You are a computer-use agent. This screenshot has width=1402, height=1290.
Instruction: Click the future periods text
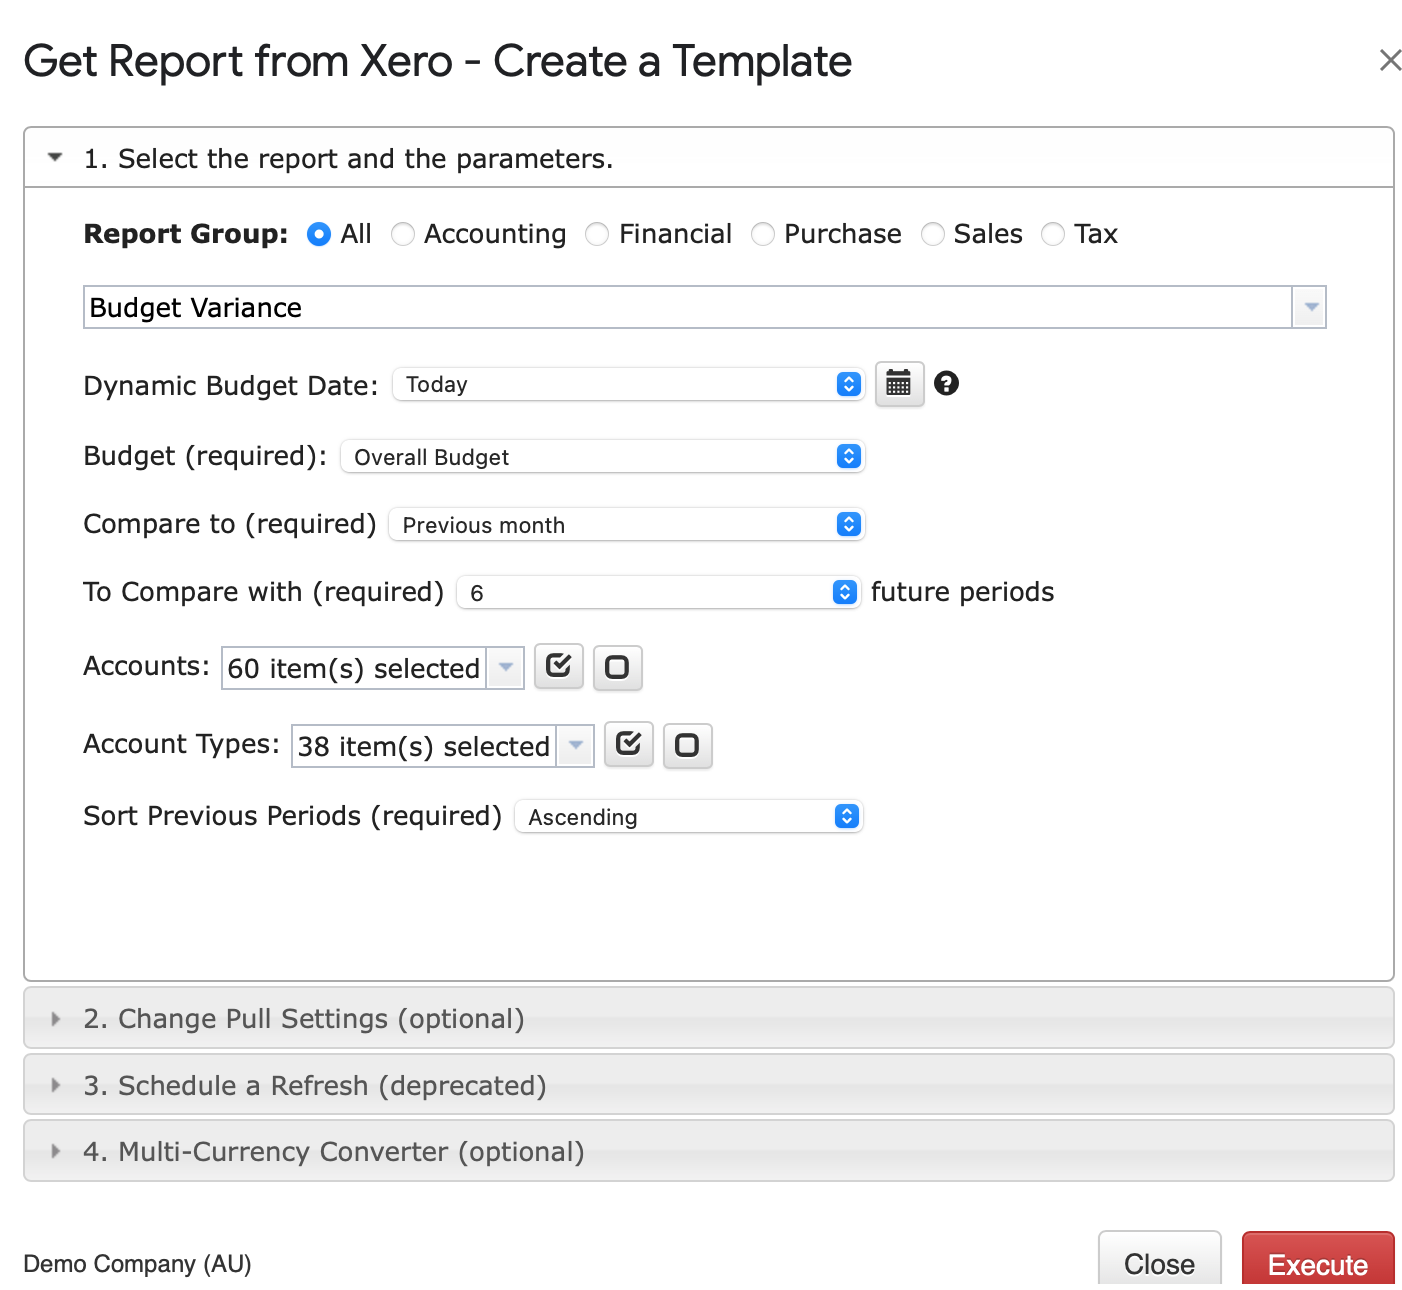[963, 592]
